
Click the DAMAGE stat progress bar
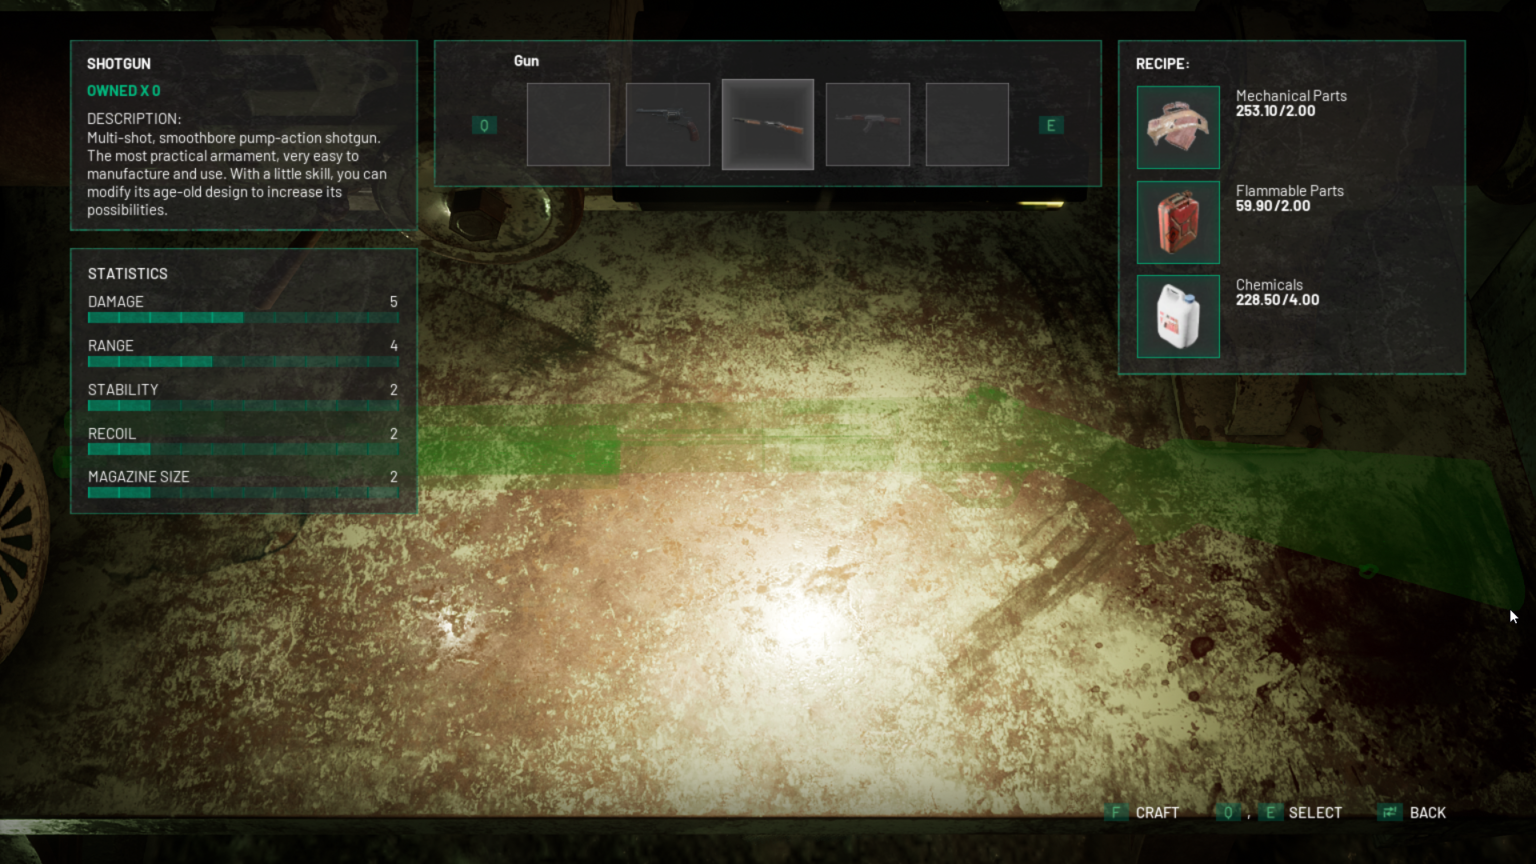point(243,317)
